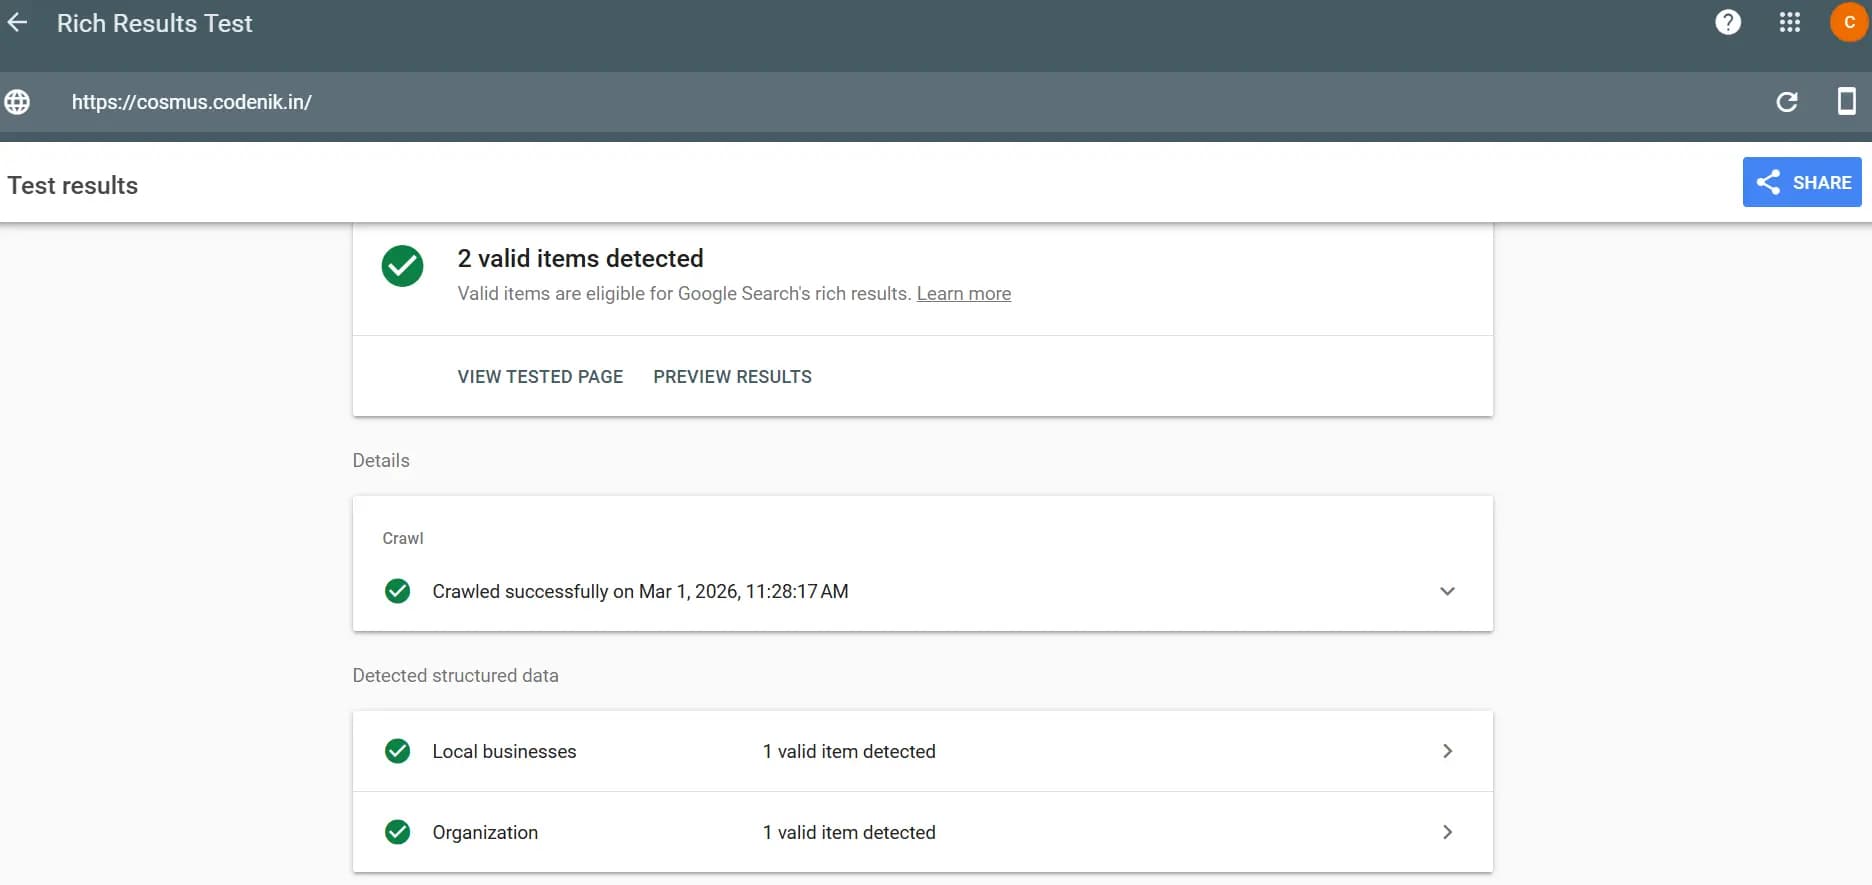Select the Organization label

point(485,832)
